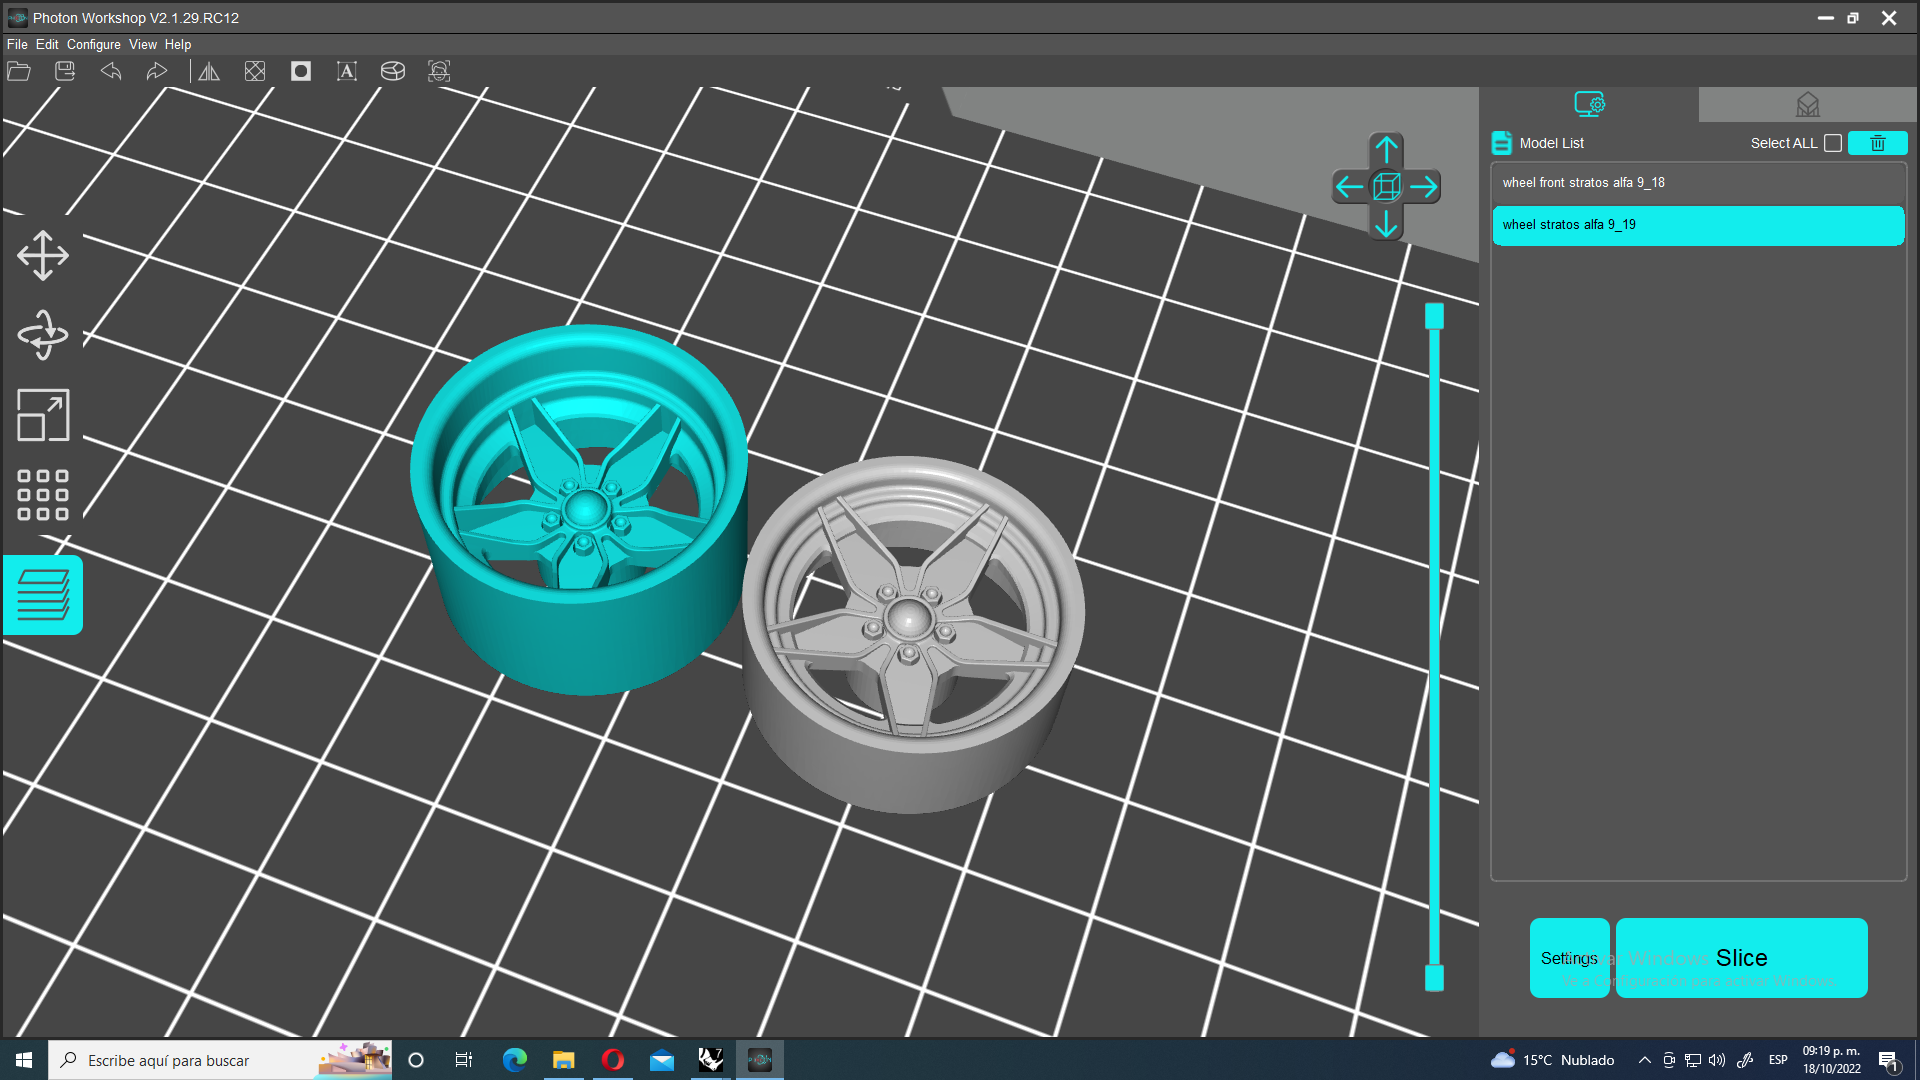Open Mail app from taskbar
The image size is (1920, 1080).
(662, 1060)
